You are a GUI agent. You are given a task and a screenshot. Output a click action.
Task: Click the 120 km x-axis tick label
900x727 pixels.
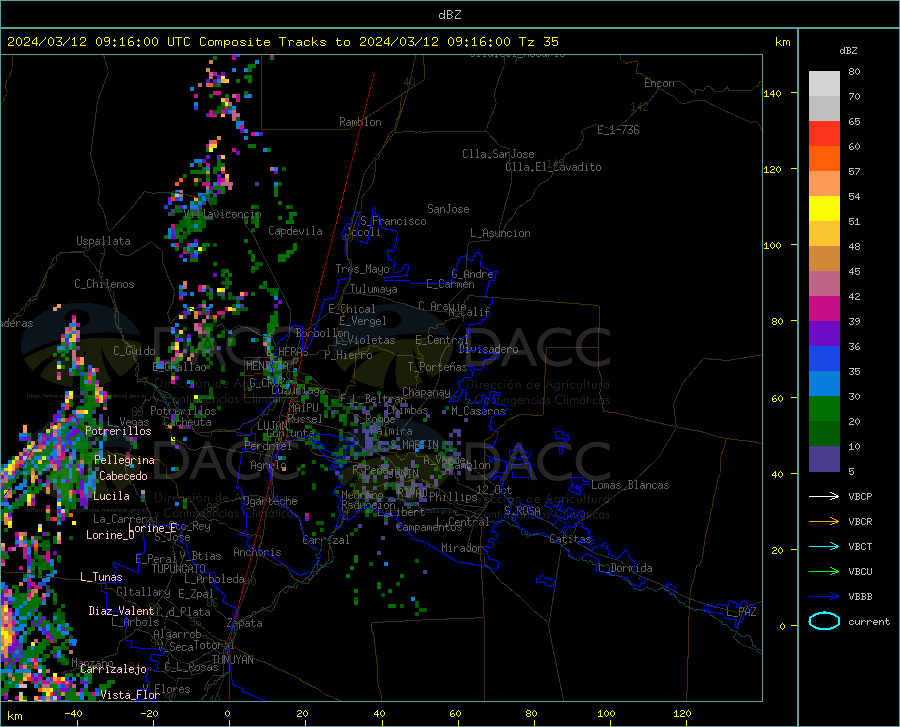tap(682, 713)
